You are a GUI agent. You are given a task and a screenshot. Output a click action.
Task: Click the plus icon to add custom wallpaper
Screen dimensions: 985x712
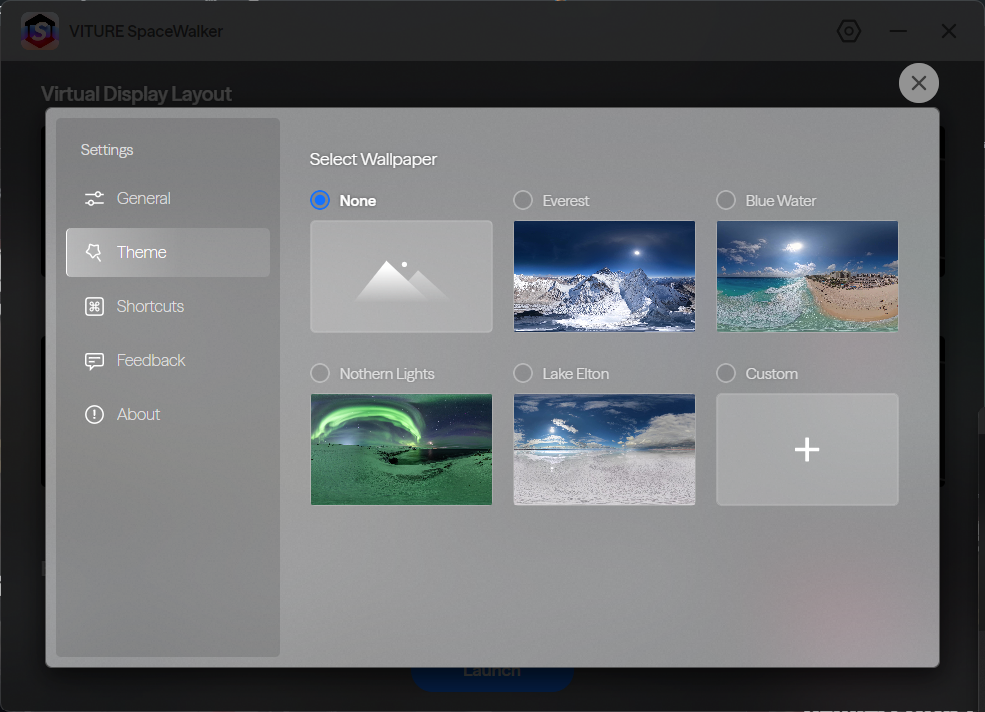[807, 450]
